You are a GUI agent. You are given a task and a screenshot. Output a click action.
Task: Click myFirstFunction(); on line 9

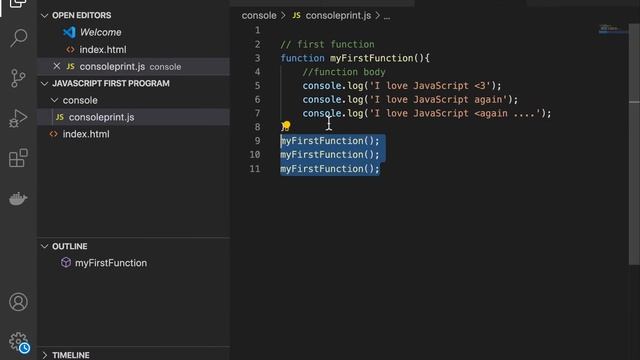pos(330,141)
